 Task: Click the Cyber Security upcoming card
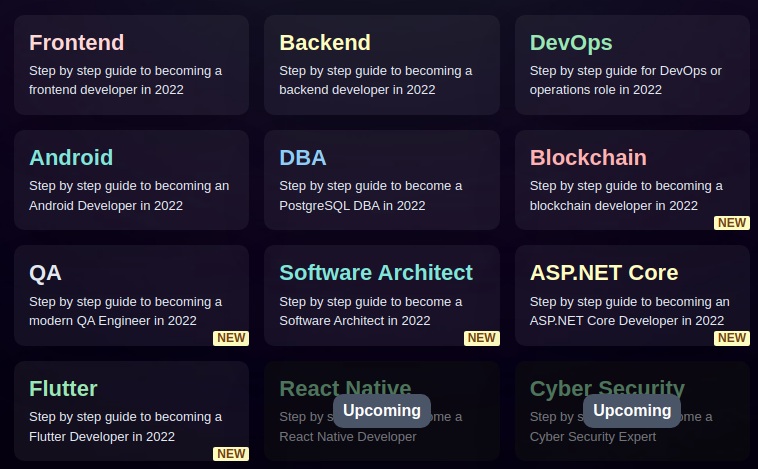pos(632,411)
